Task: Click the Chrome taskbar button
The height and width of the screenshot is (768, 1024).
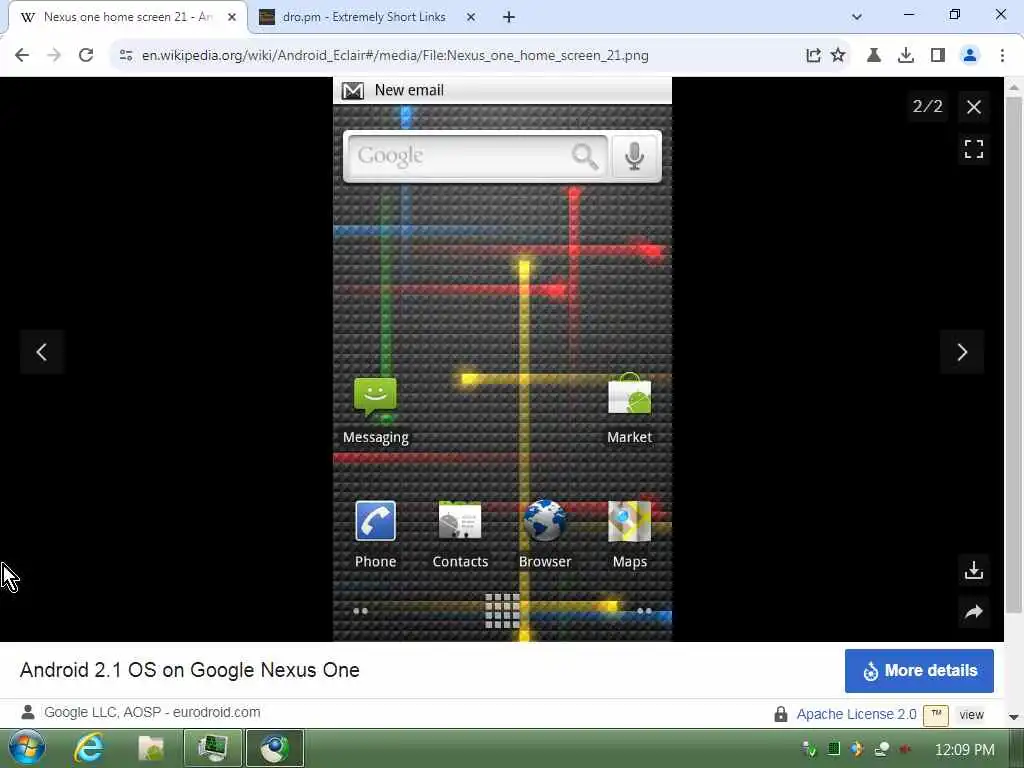Action: [x=274, y=748]
